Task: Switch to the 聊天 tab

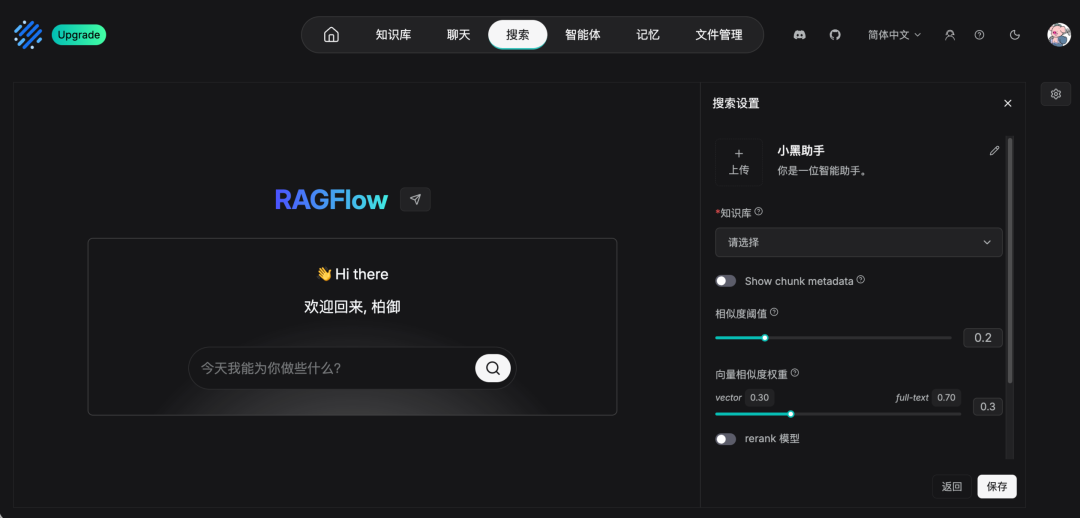Action: 459,34
